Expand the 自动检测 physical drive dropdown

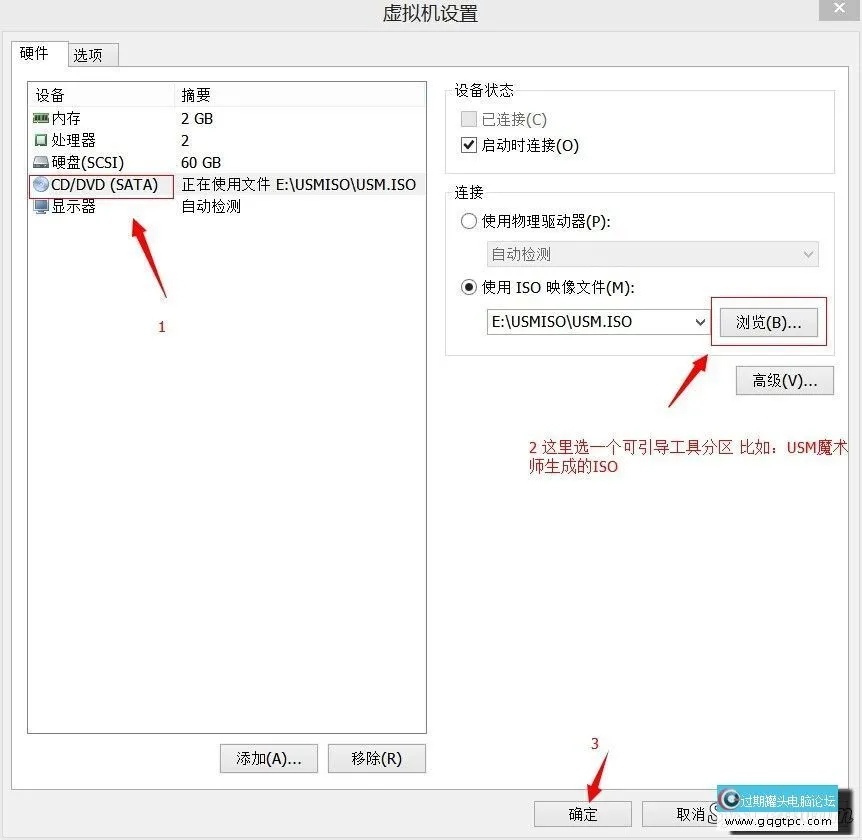pyautogui.click(x=807, y=254)
